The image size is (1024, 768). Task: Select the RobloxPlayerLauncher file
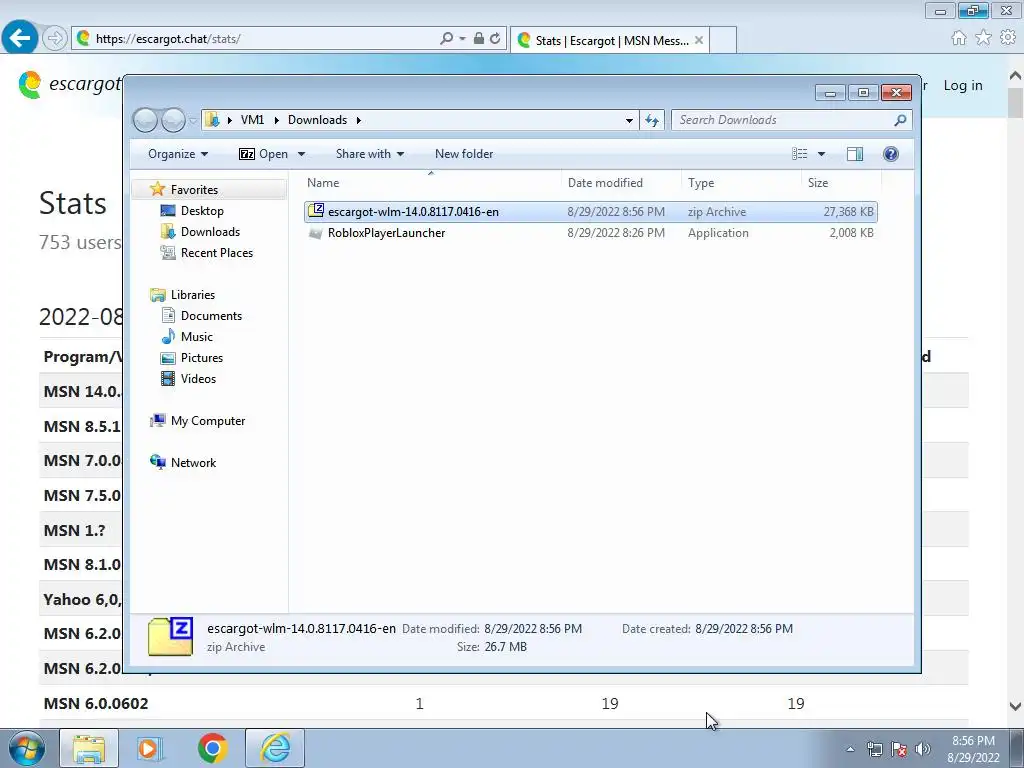coord(590,233)
